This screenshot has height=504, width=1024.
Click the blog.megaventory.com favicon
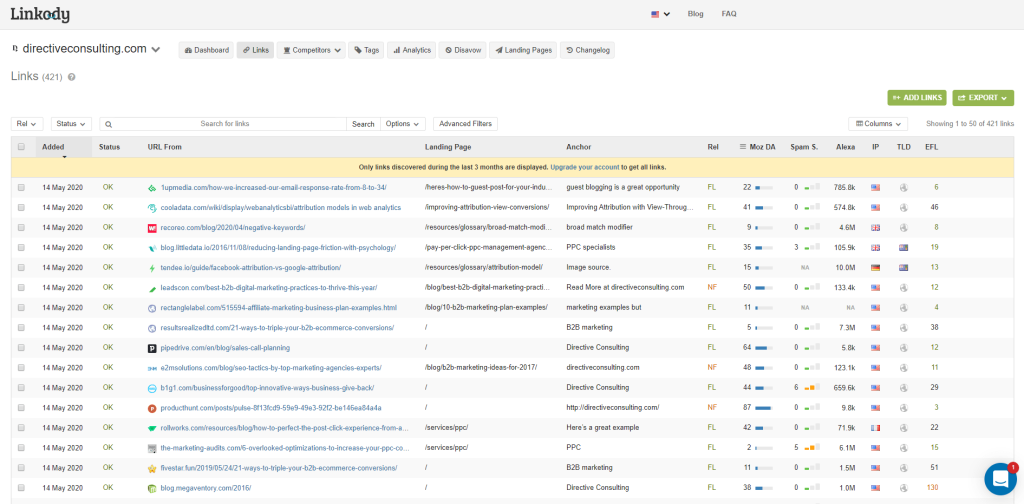click(x=152, y=488)
